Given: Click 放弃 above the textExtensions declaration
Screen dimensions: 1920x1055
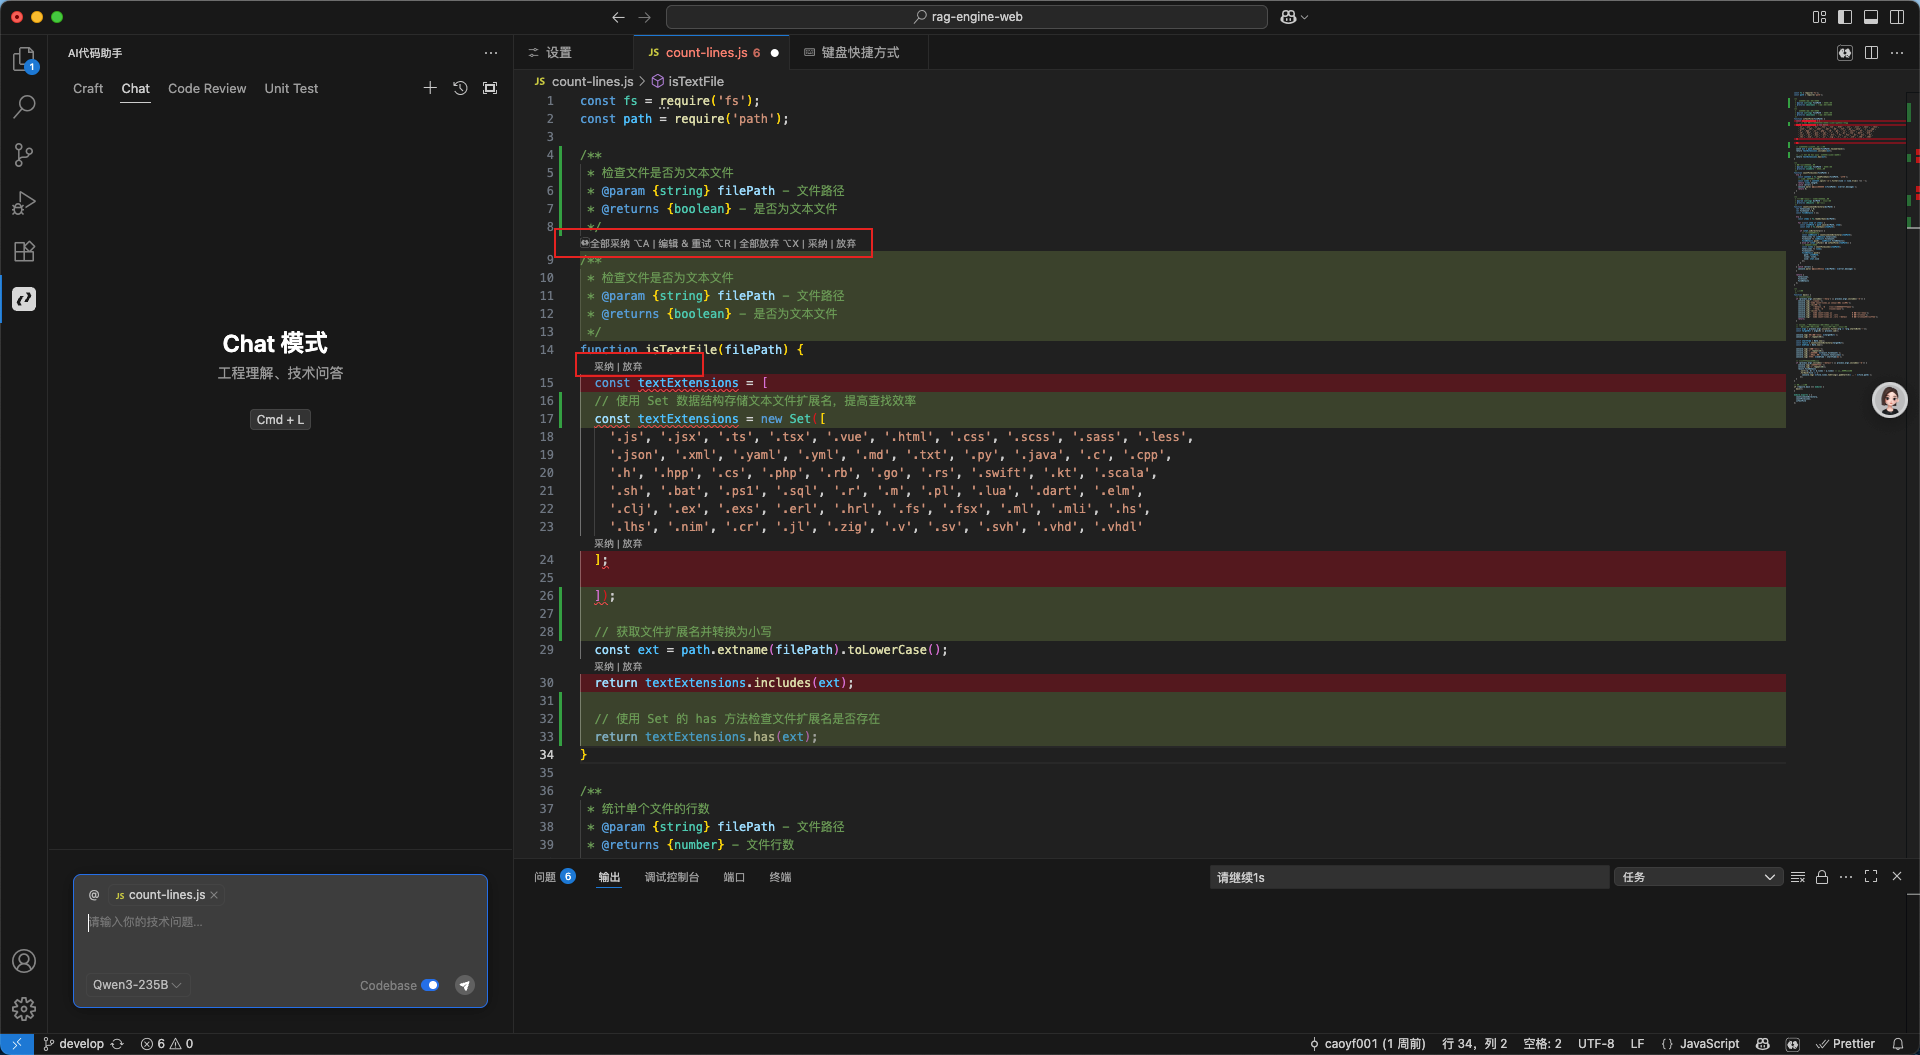Looking at the screenshot, I should click(632, 367).
